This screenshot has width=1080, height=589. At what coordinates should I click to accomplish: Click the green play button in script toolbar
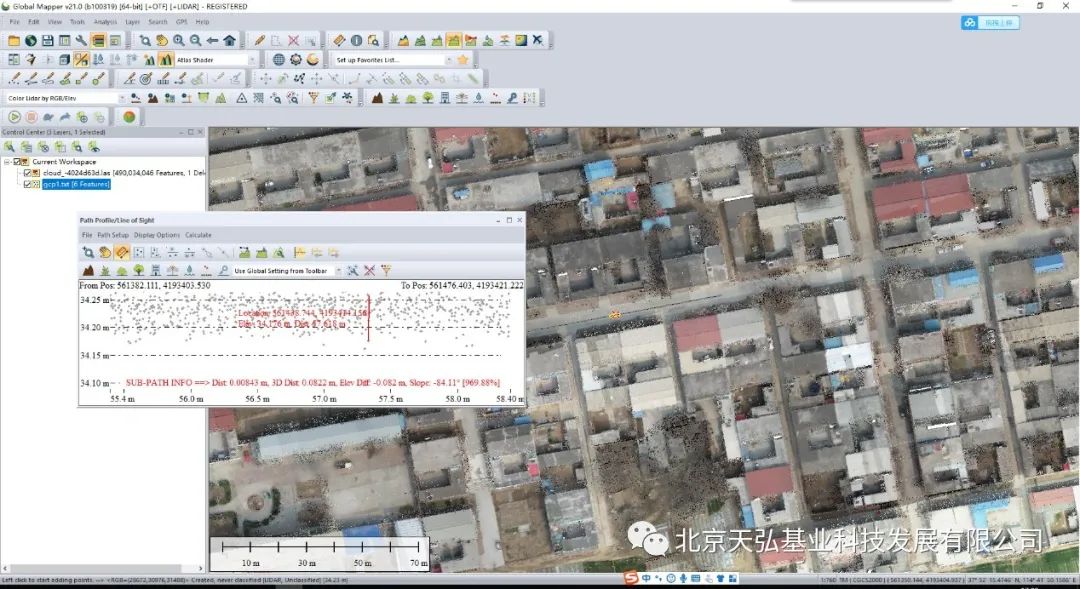14,117
